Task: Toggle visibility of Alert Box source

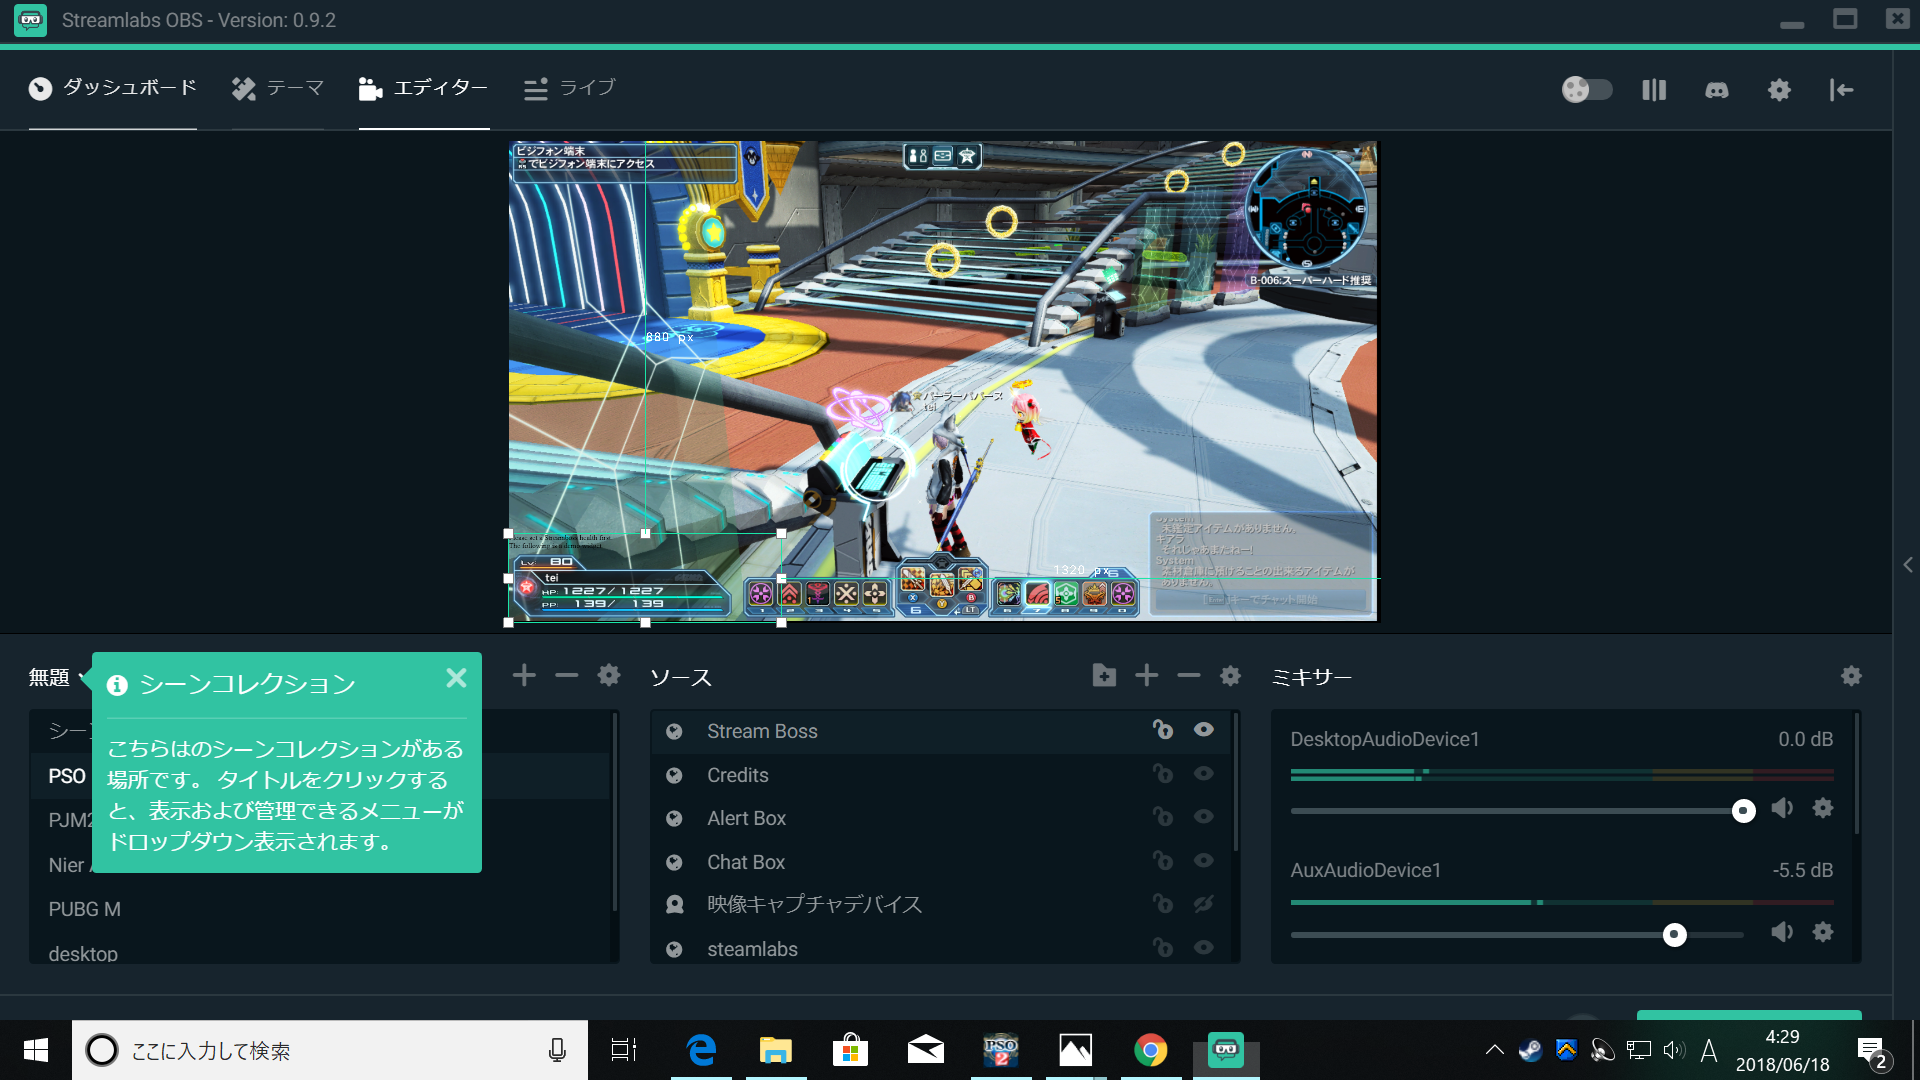Action: 1204,817
